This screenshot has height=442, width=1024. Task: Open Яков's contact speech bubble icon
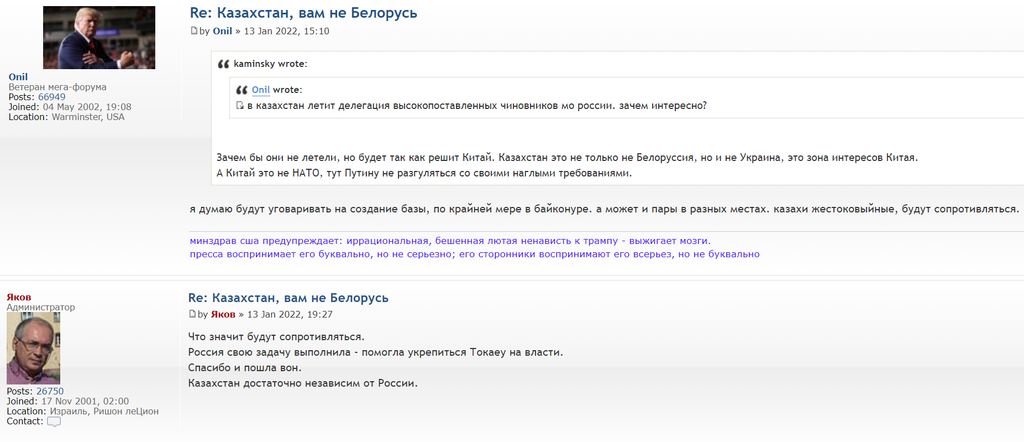(54, 422)
